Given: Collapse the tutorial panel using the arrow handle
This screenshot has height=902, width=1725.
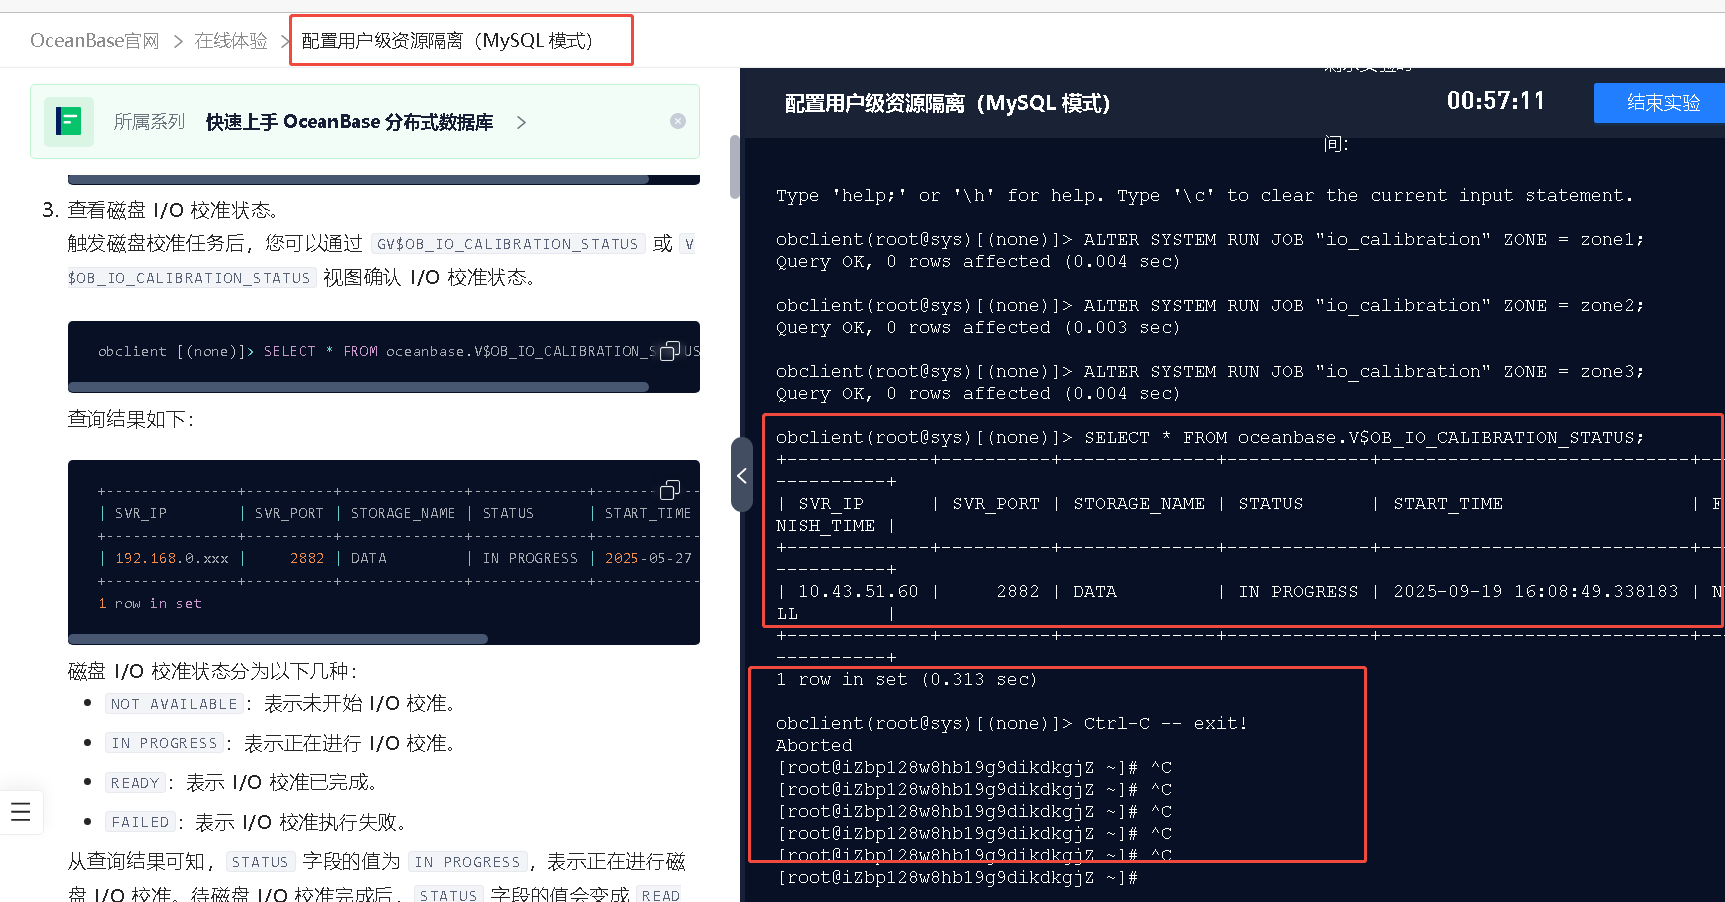Looking at the screenshot, I should (x=741, y=475).
